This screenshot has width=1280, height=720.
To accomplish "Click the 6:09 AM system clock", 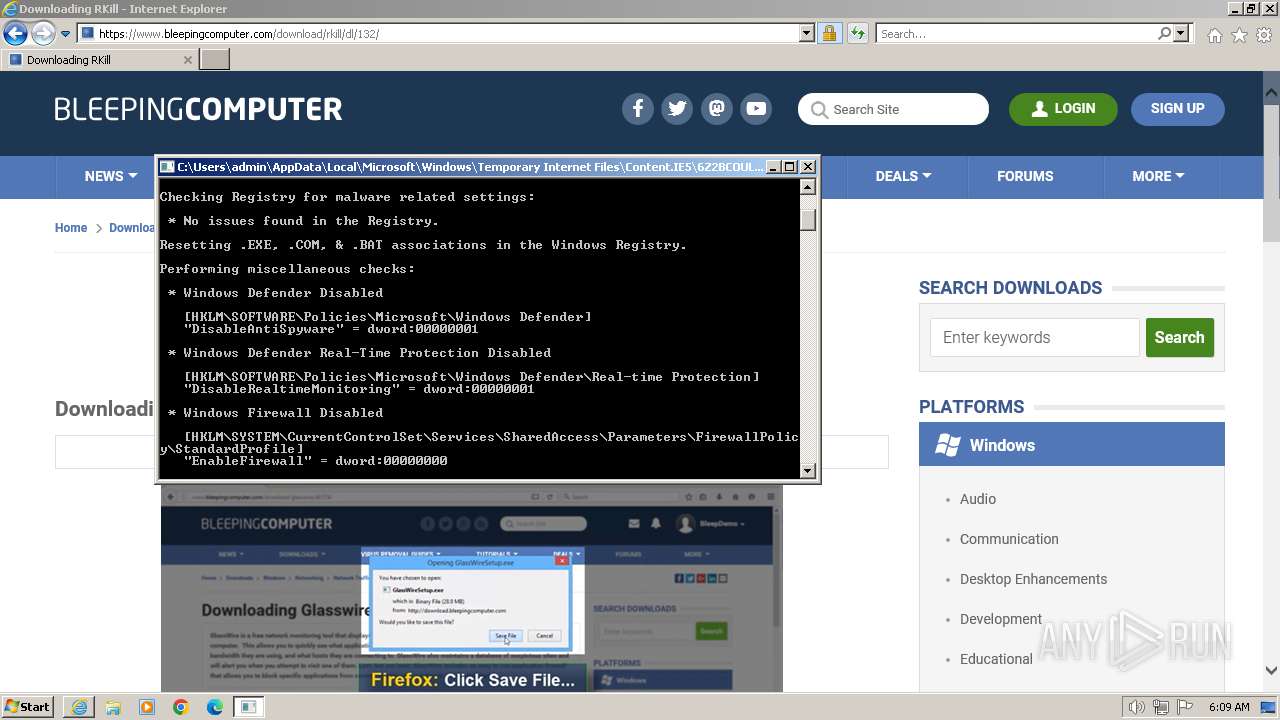I will pos(1228,707).
